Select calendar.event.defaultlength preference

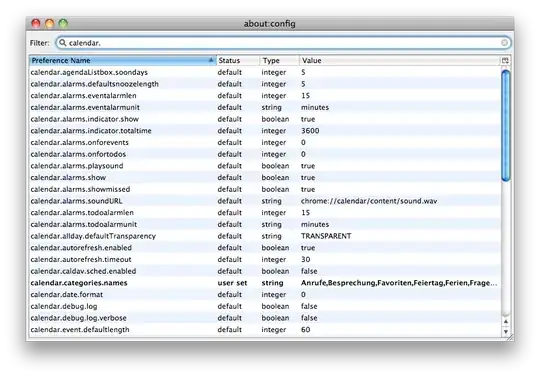(x=265, y=330)
